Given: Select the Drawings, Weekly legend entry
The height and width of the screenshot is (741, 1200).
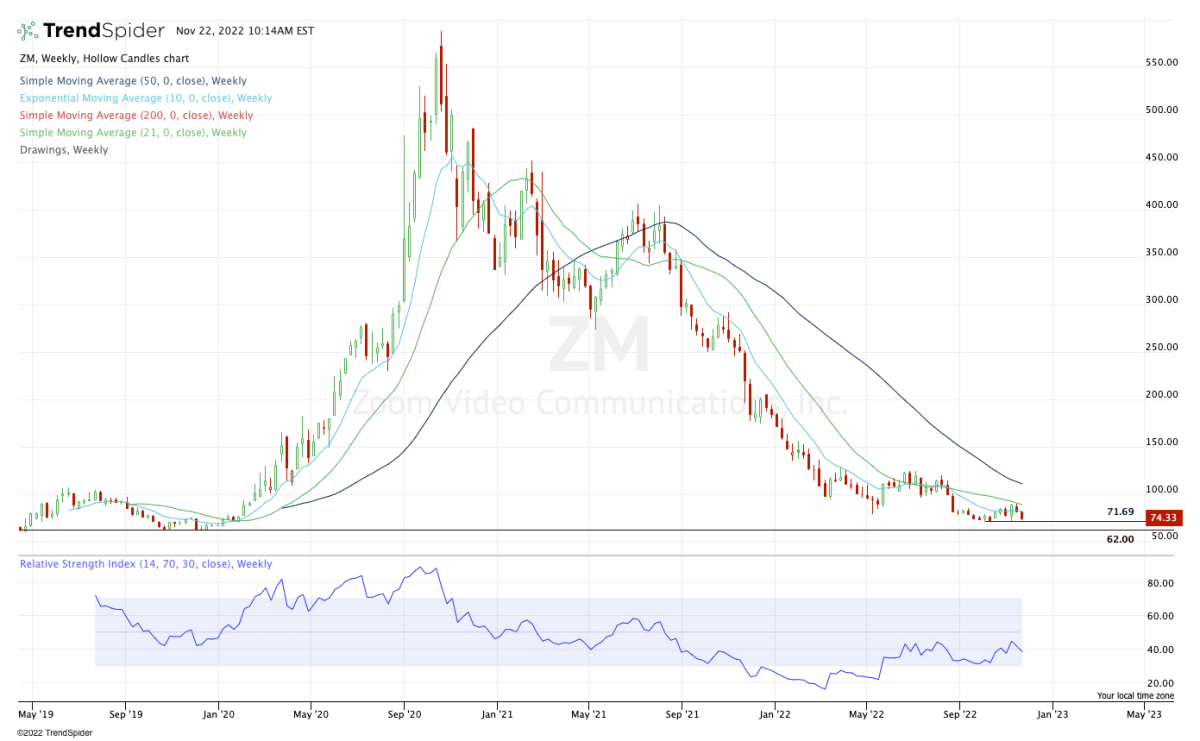Looking at the screenshot, I should click(62, 149).
